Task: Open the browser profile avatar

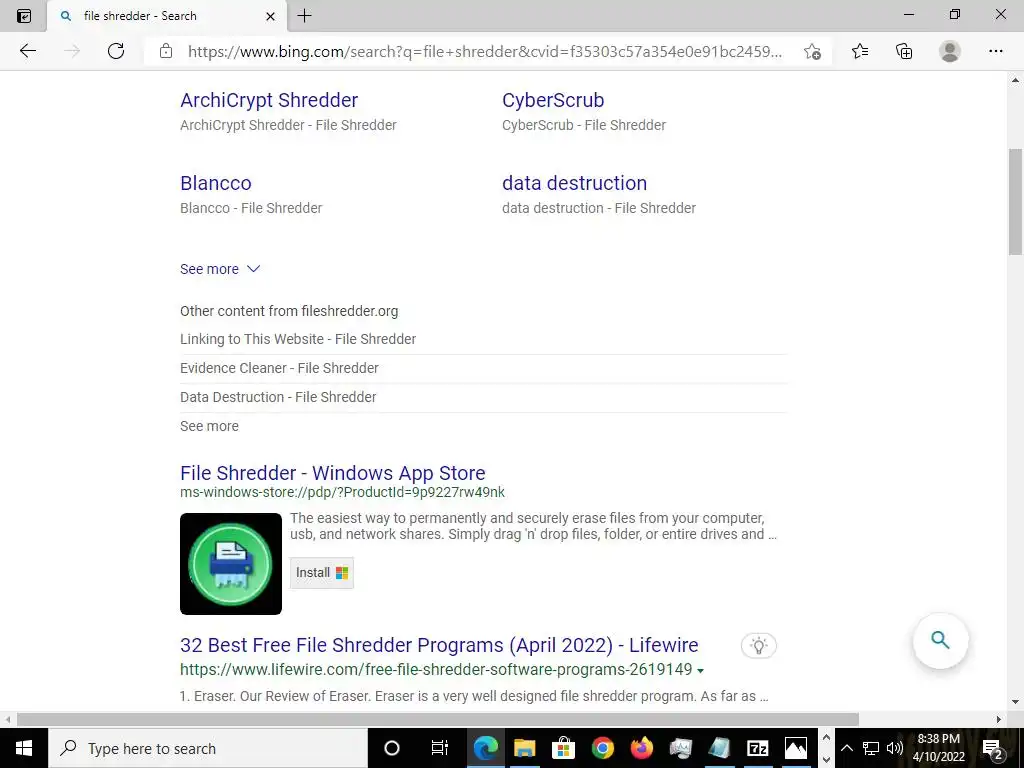Action: point(950,51)
